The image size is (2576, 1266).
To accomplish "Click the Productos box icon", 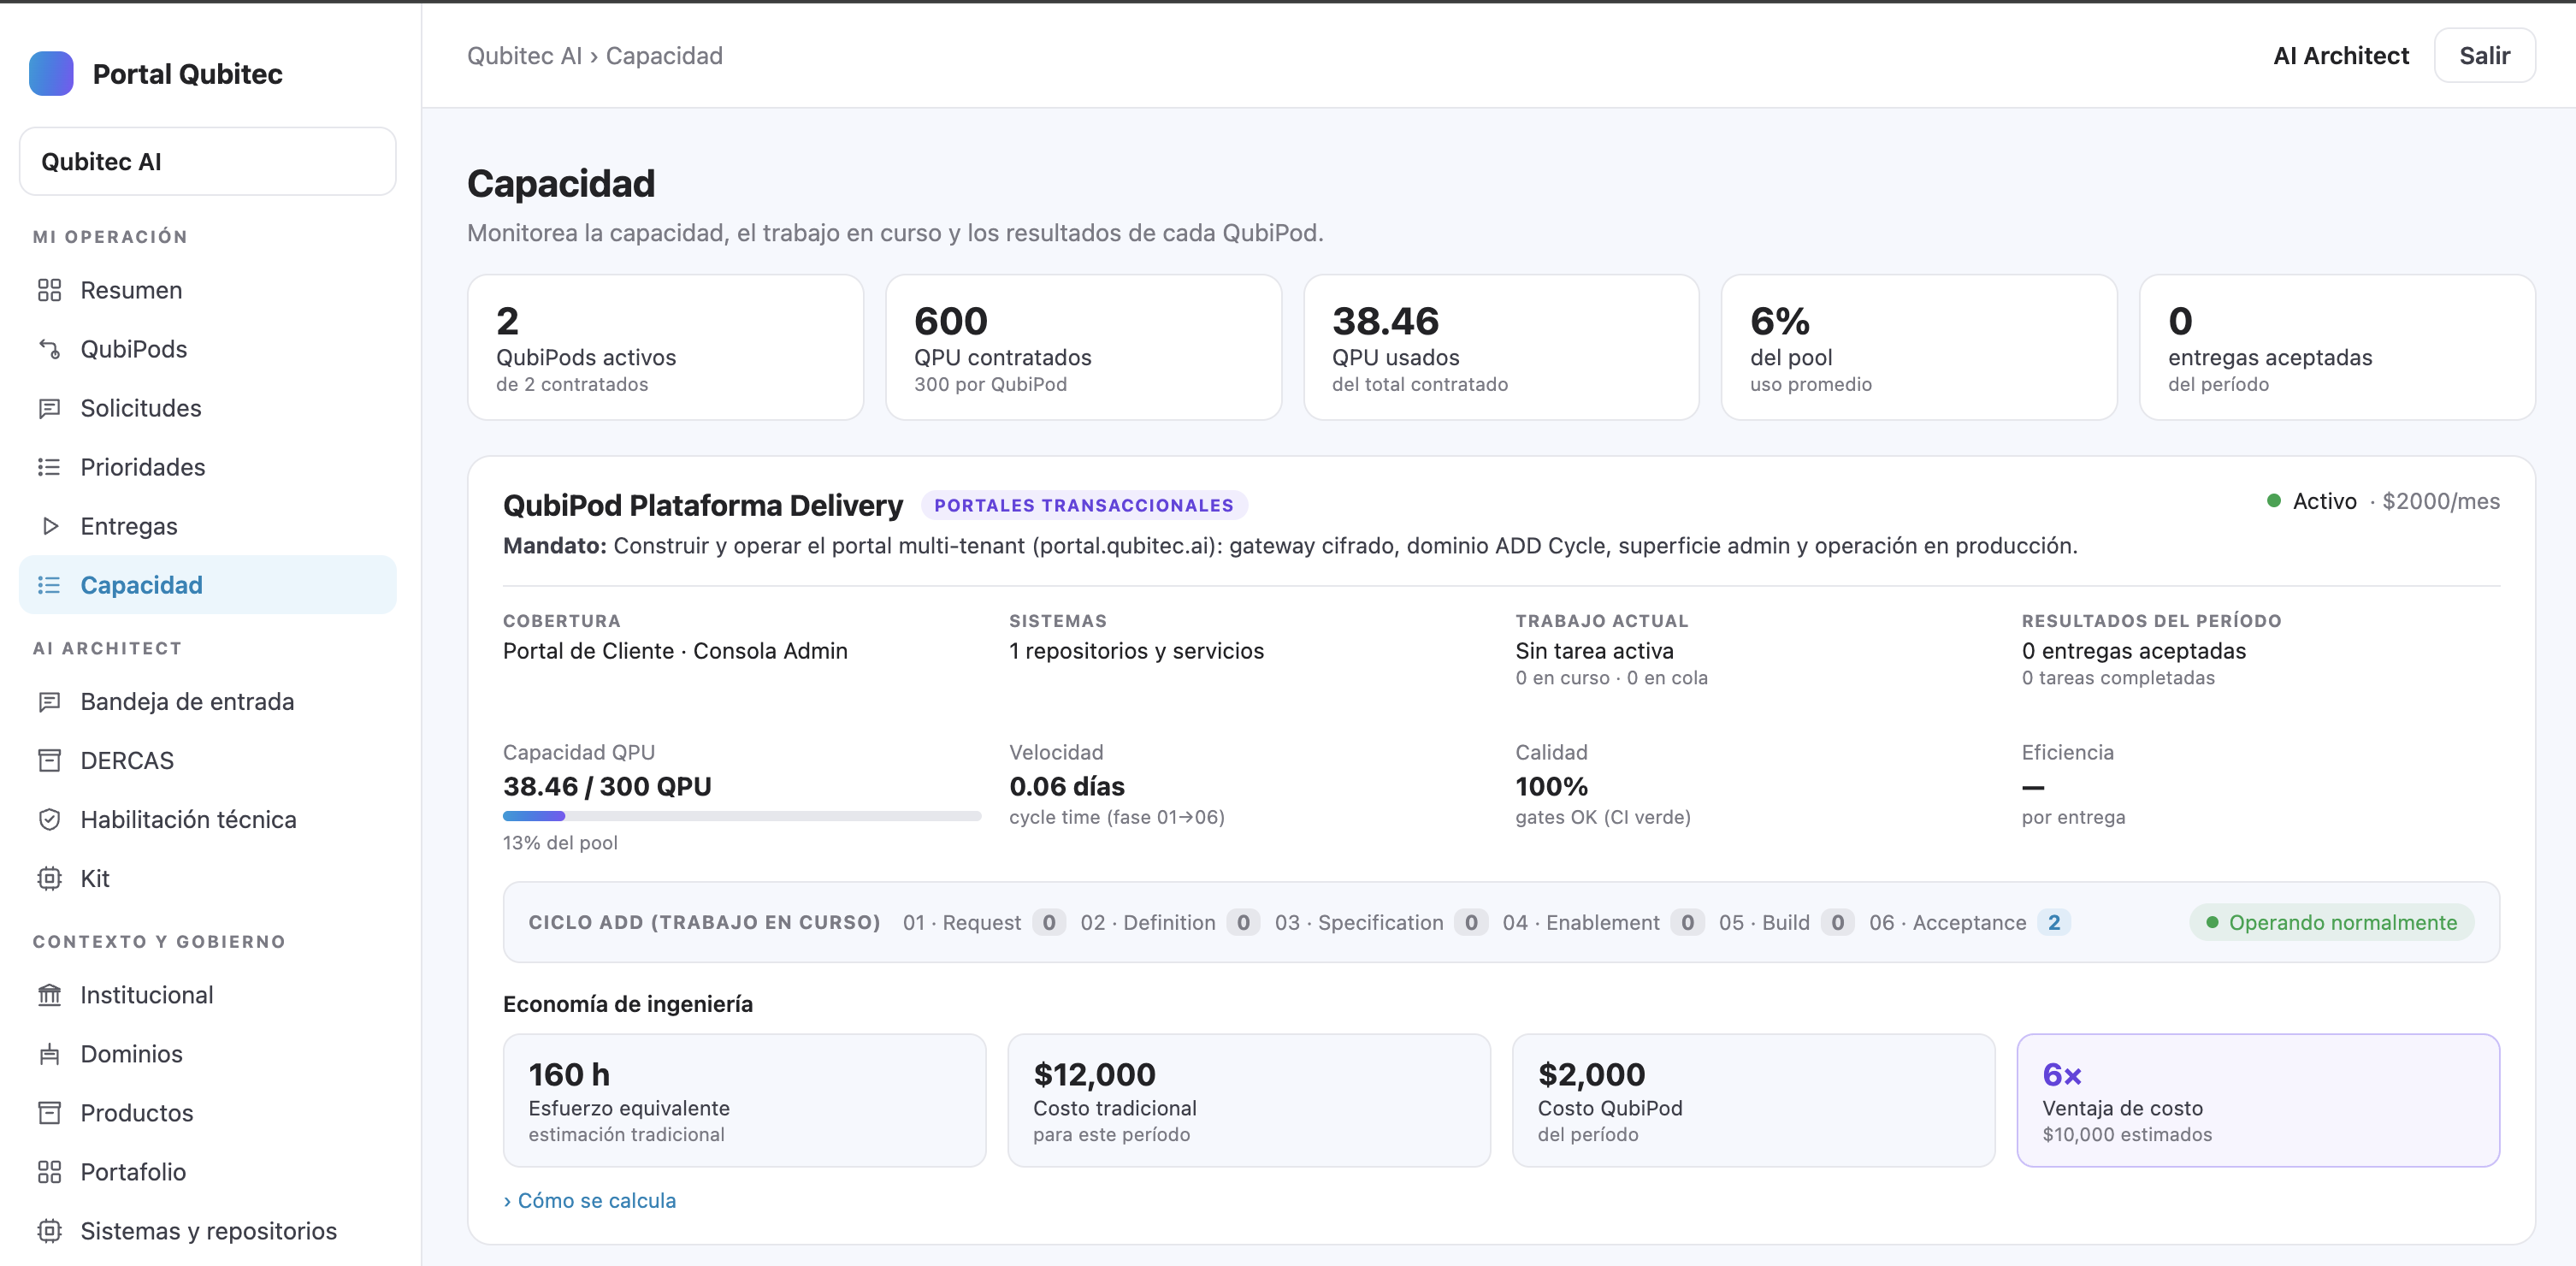I will (x=49, y=1113).
